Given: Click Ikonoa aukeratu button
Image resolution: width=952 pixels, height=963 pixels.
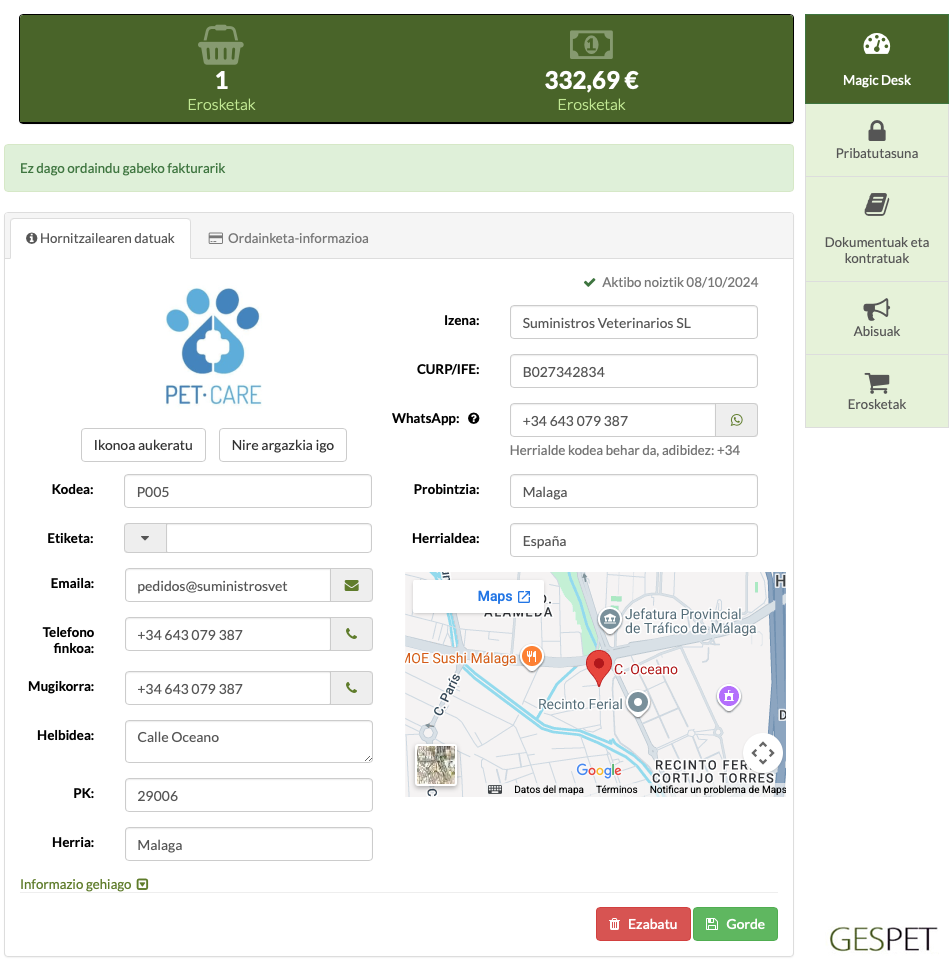Looking at the screenshot, I should point(143,445).
